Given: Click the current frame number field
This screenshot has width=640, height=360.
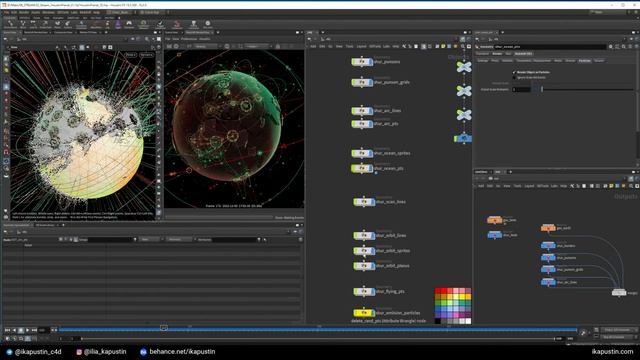Looking at the screenshot, I should [x=43, y=330].
